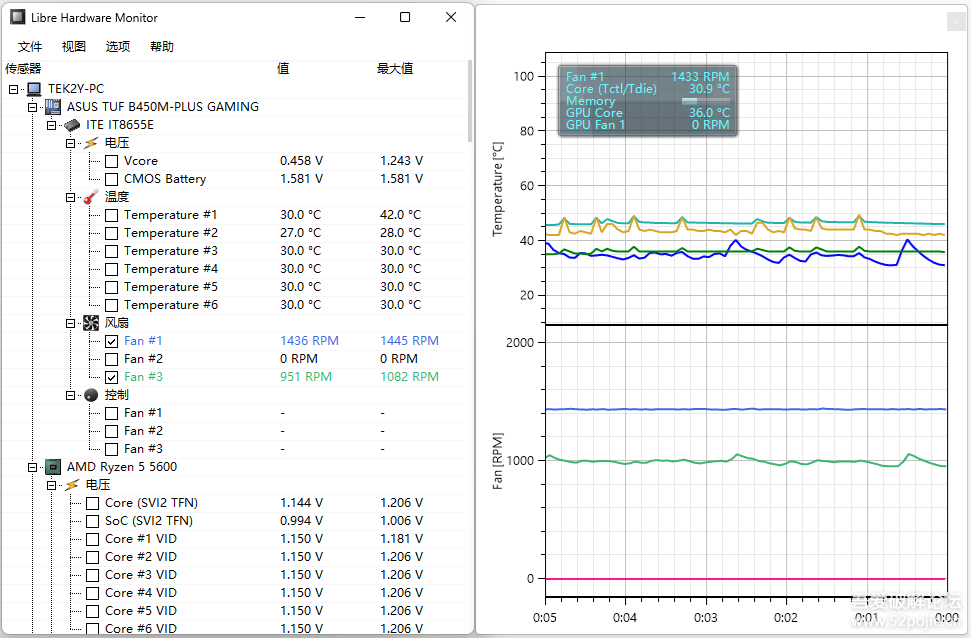Click the 最大值 column header
Screen dimensions: 971x638
[x=395, y=68]
